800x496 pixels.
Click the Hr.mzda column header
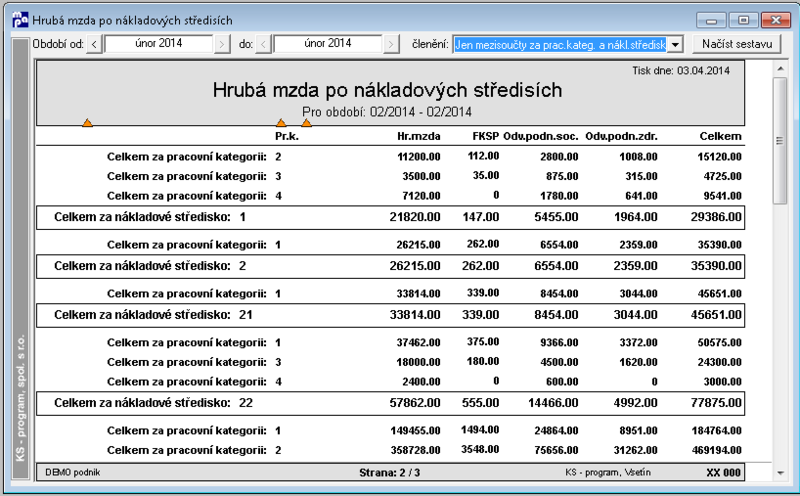click(x=418, y=136)
